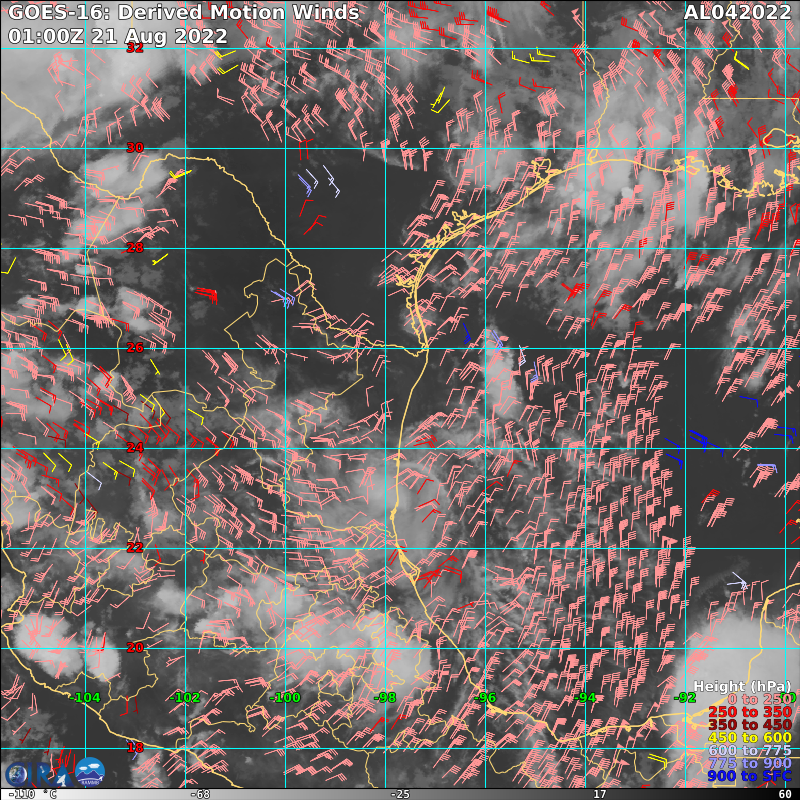The image size is (800, 800).
Task: Click the '60' colorbar tick value
Action: (785, 794)
